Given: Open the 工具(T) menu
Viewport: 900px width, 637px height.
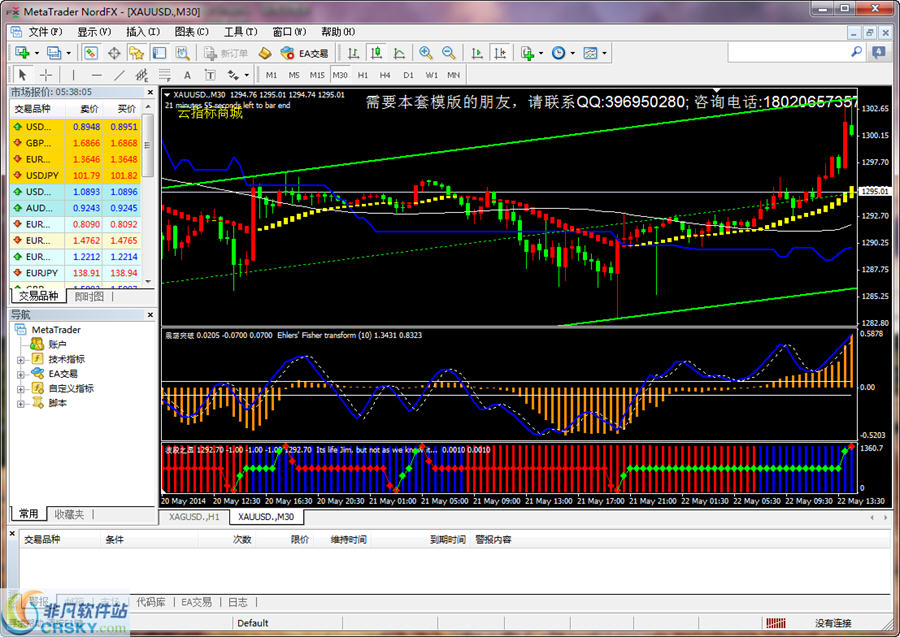Looking at the screenshot, I should click(240, 32).
